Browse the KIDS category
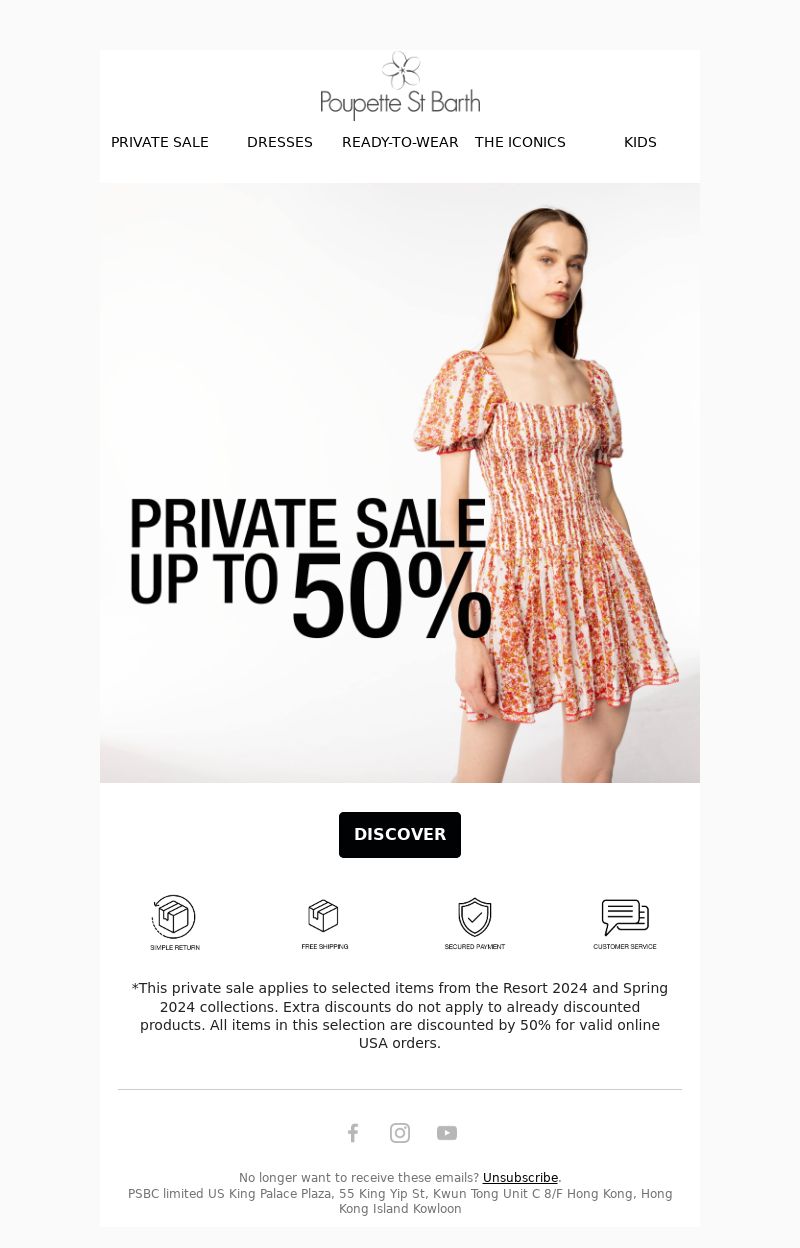 pyautogui.click(x=640, y=142)
